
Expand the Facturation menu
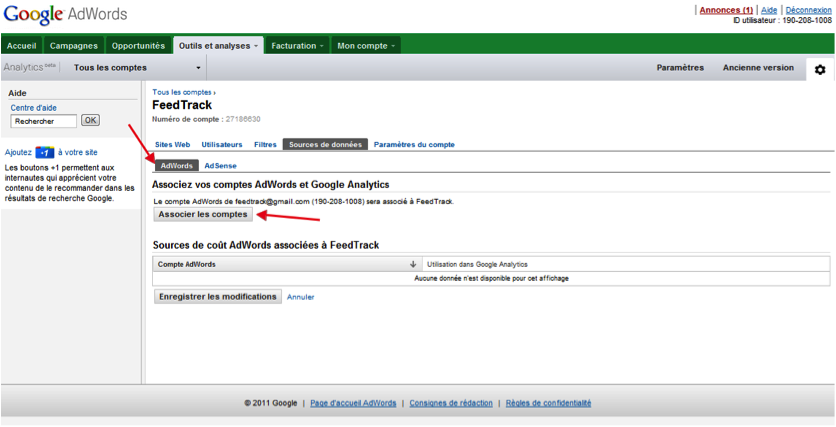click(x=298, y=46)
